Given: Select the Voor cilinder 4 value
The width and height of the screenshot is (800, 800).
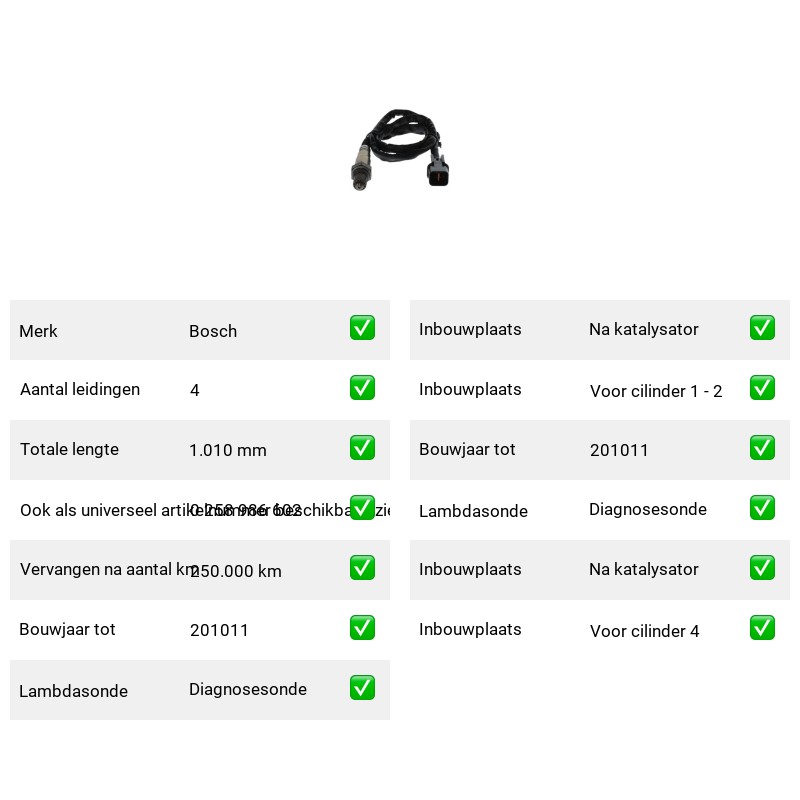Looking at the screenshot, I should tap(644, 631).
